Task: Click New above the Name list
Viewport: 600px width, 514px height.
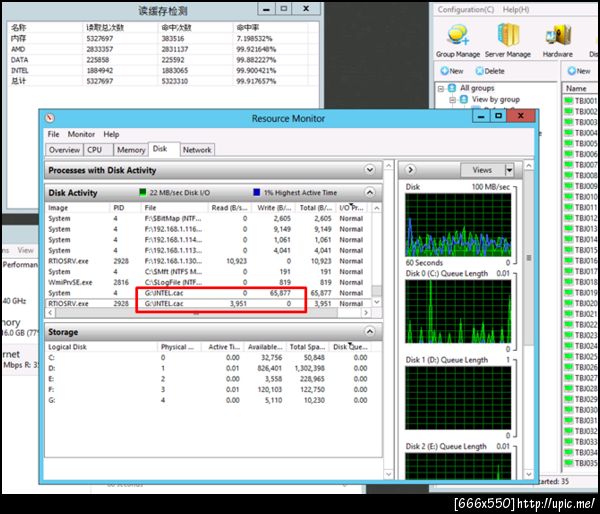Action: (x=579, y=71)
